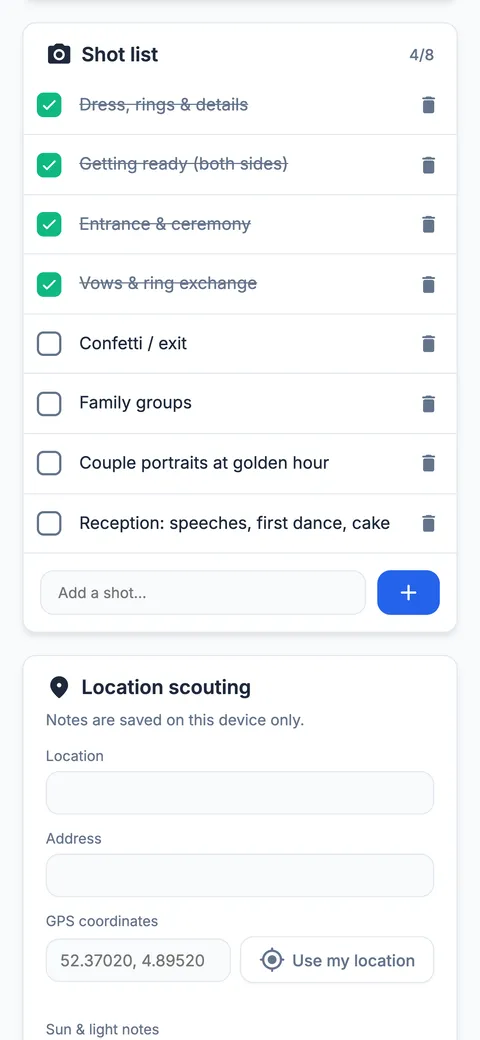Click the location pin icon beside Location scouting

(59, 687)
